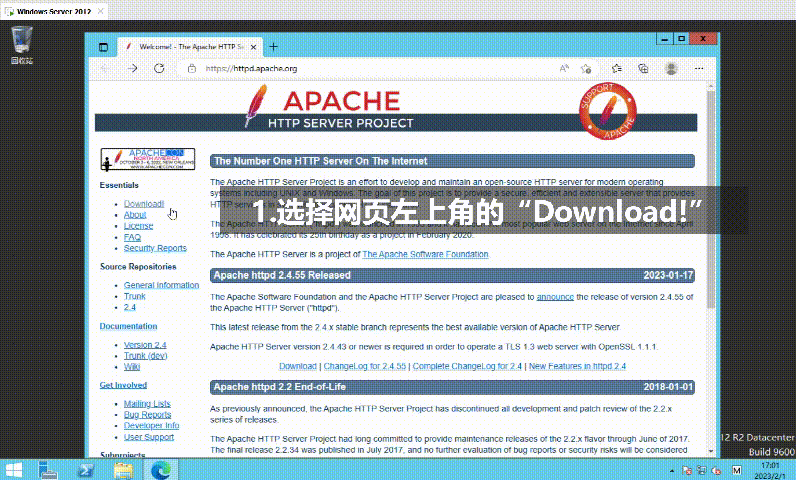This screenshot has height=480, width=796.
Task: Click the Apache feather logo
Action: tap(256, 106)
